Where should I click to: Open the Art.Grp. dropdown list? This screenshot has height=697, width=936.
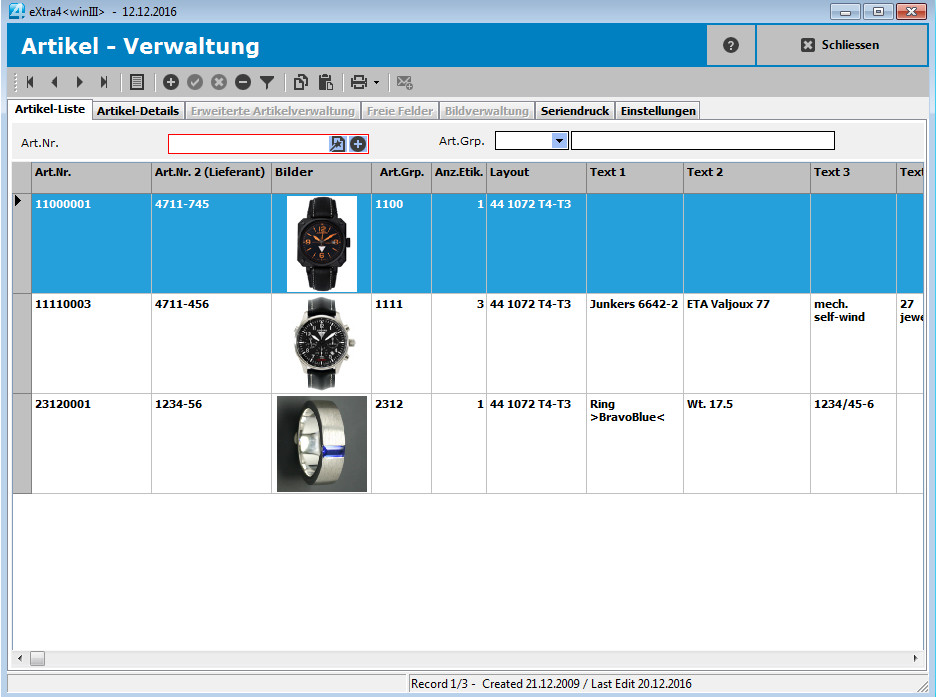point(560,141)
